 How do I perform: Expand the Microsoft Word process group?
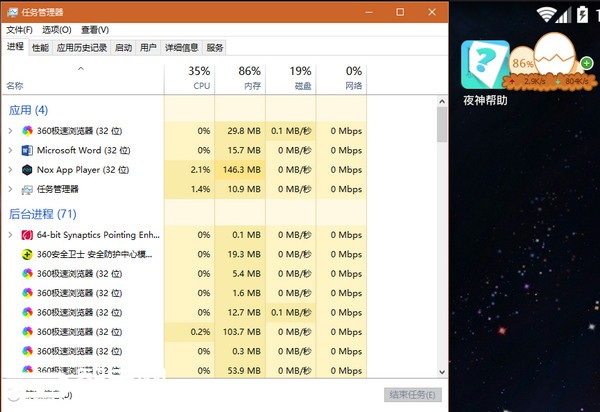(11, 150)
